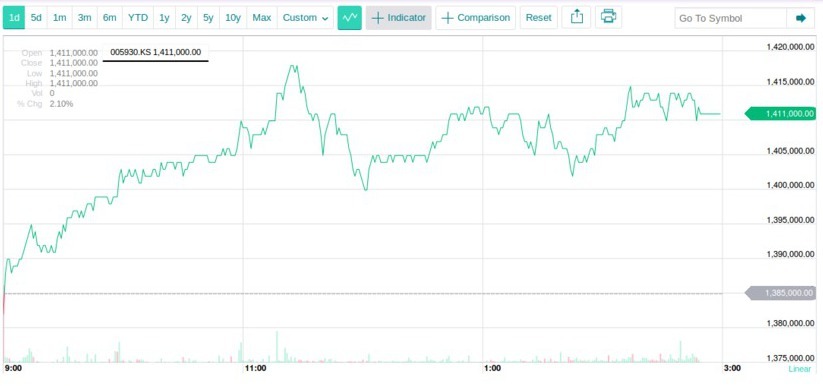
Task: Select the 10y time range
Action: [233, 18]
